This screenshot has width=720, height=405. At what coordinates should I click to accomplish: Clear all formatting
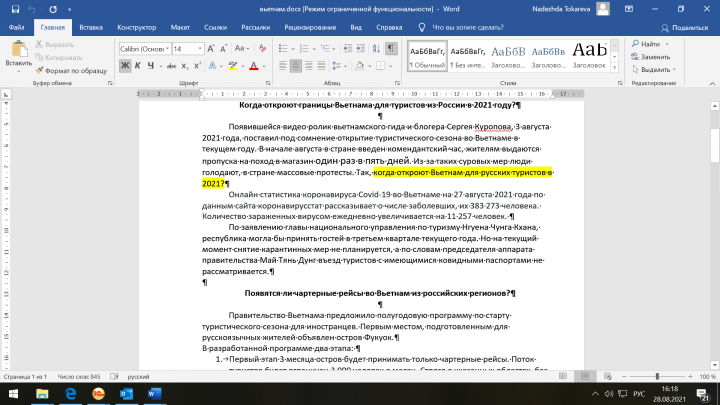pyautogui.click(x=262, y=49)
